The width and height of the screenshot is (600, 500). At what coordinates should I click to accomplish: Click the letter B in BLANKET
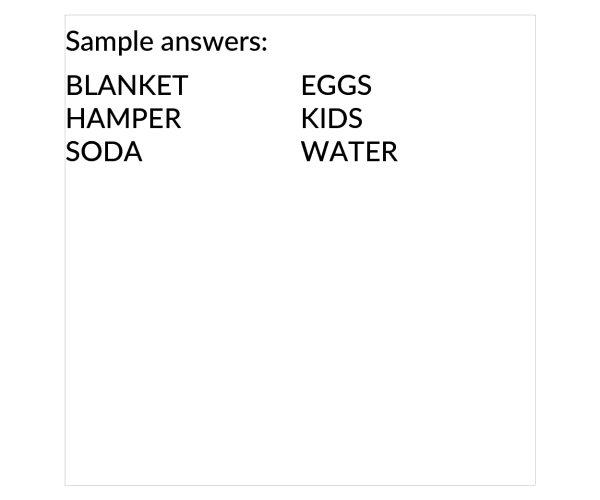(73, 85)
